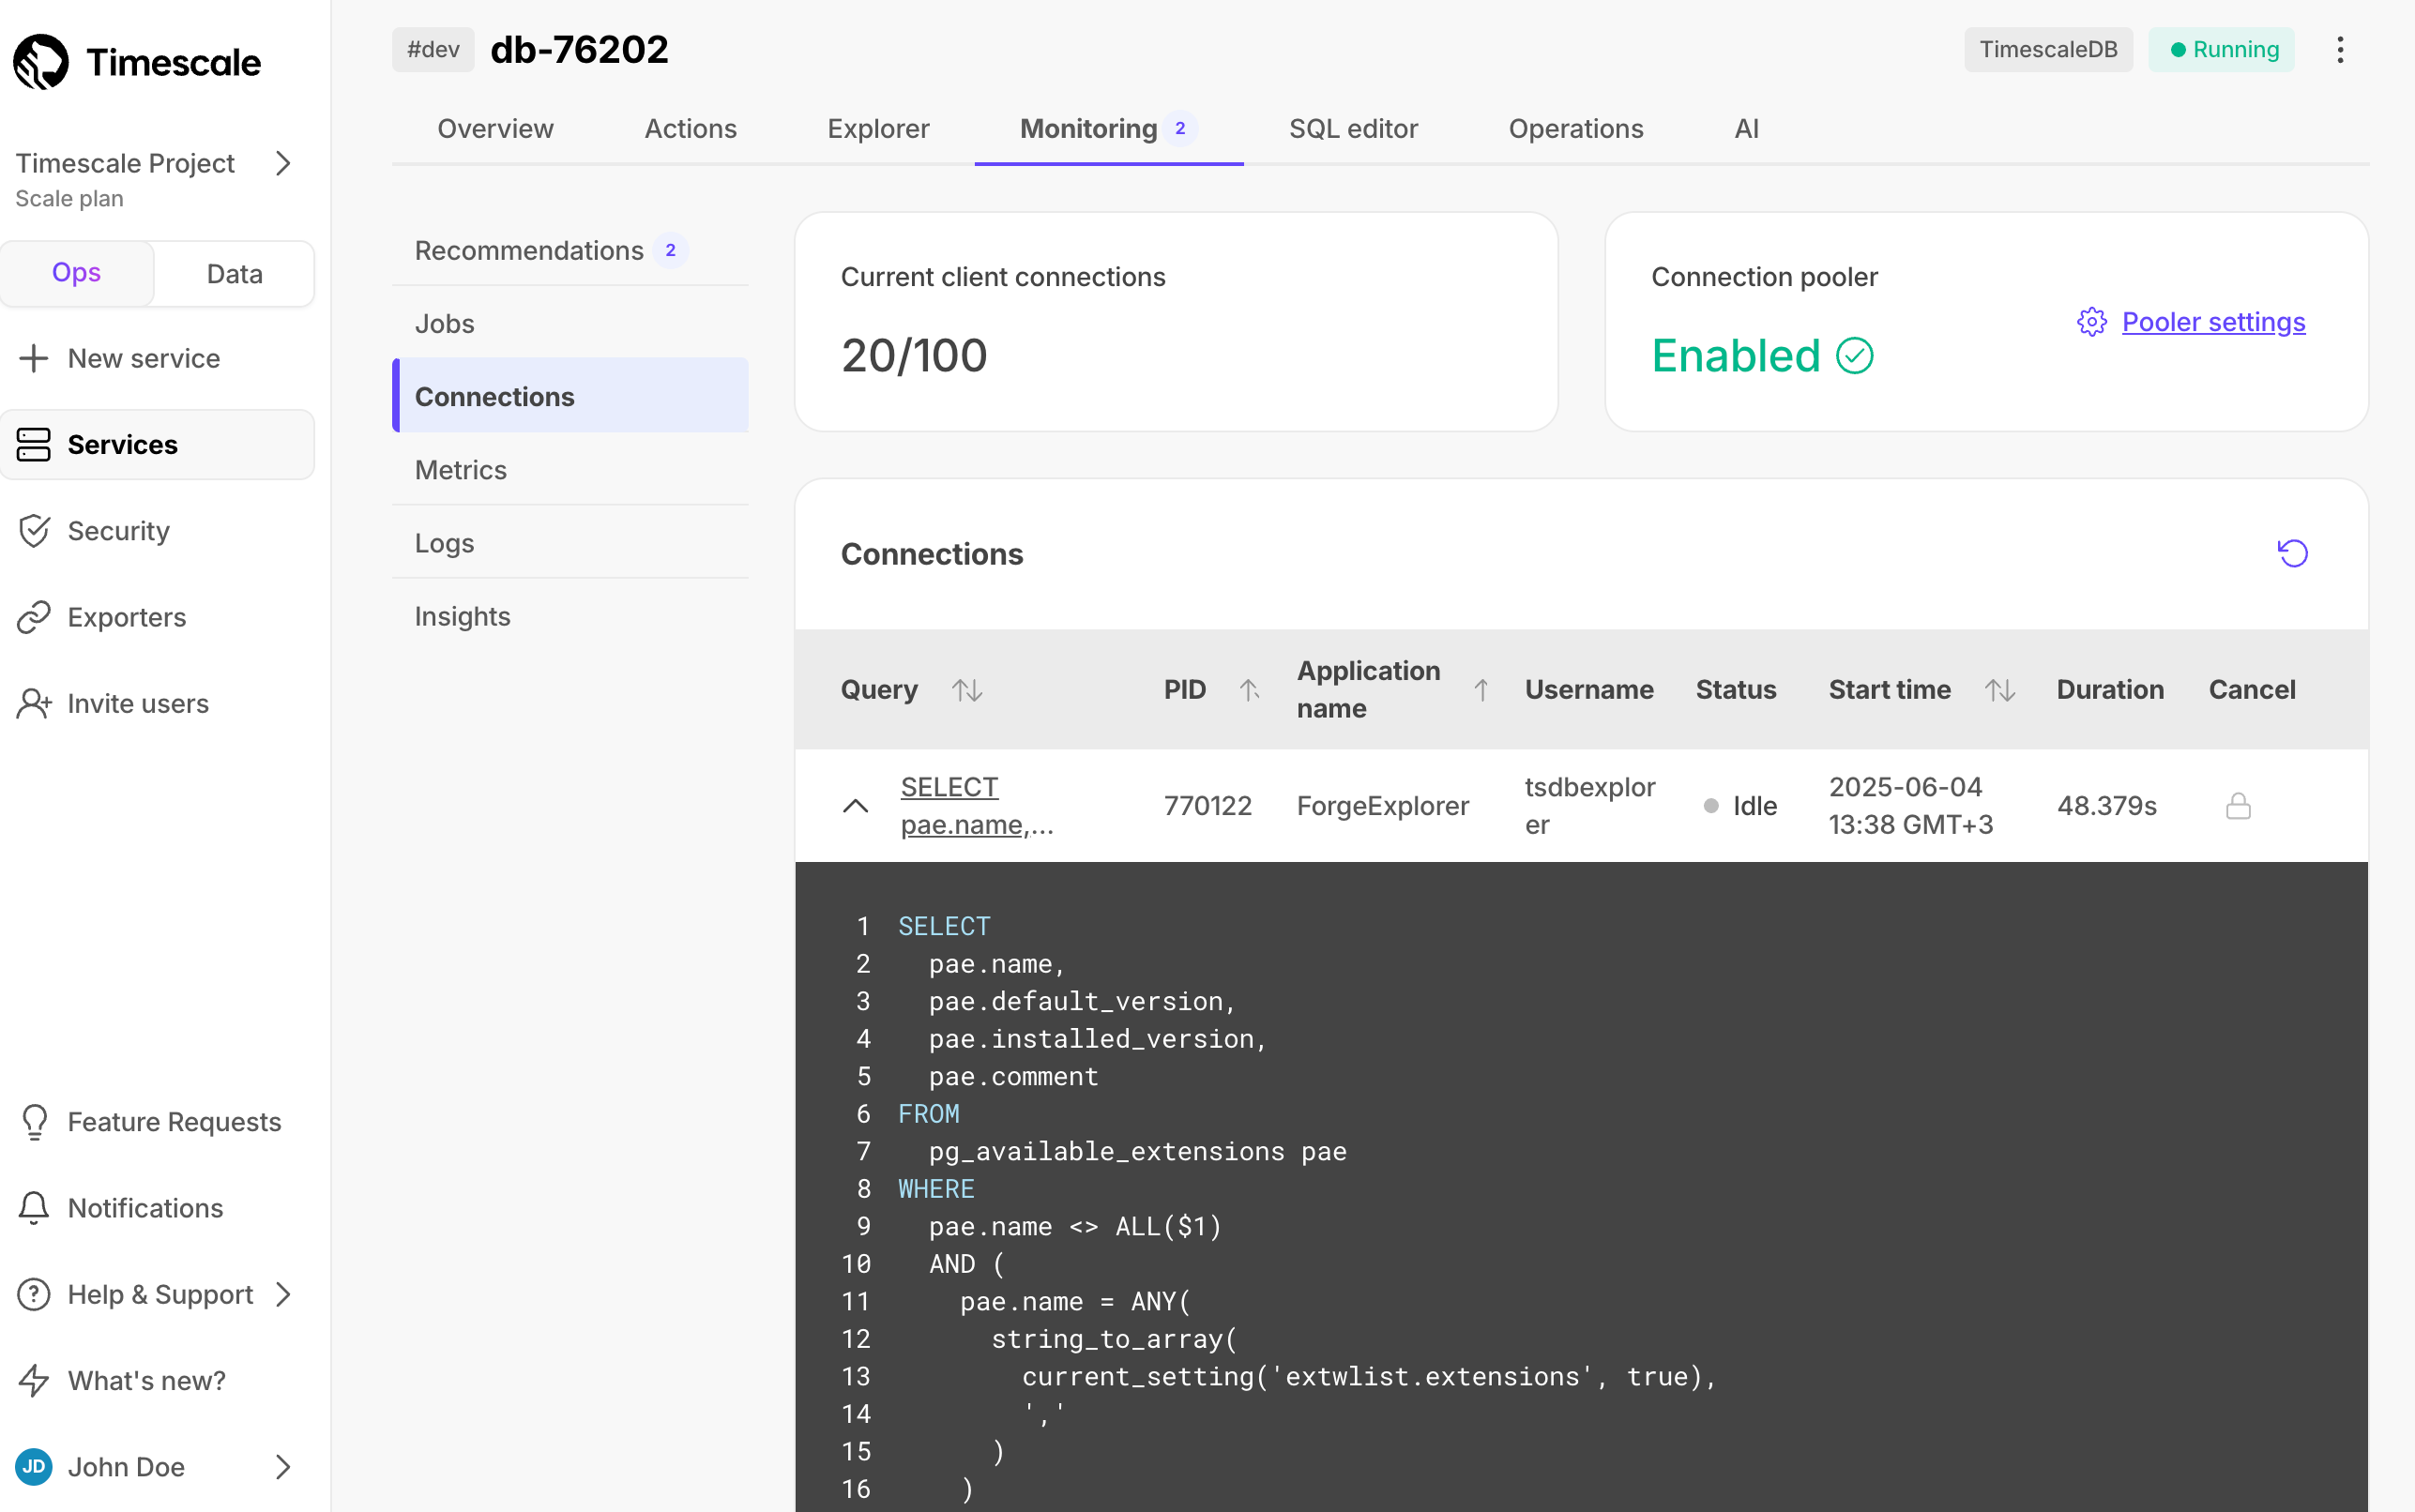Switch to the Data toggle

coord(234,274)
